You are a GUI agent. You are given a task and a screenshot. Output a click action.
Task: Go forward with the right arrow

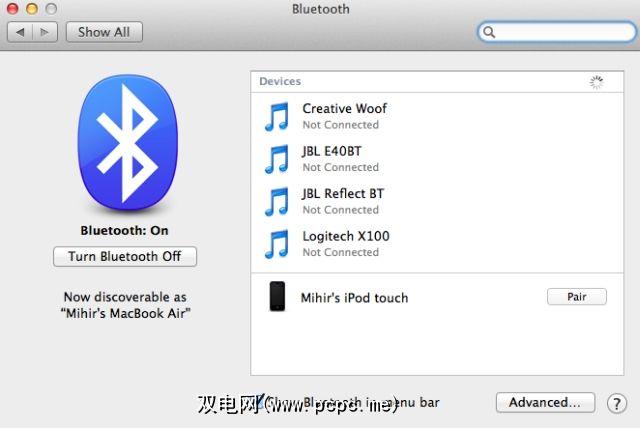(46, 32)
